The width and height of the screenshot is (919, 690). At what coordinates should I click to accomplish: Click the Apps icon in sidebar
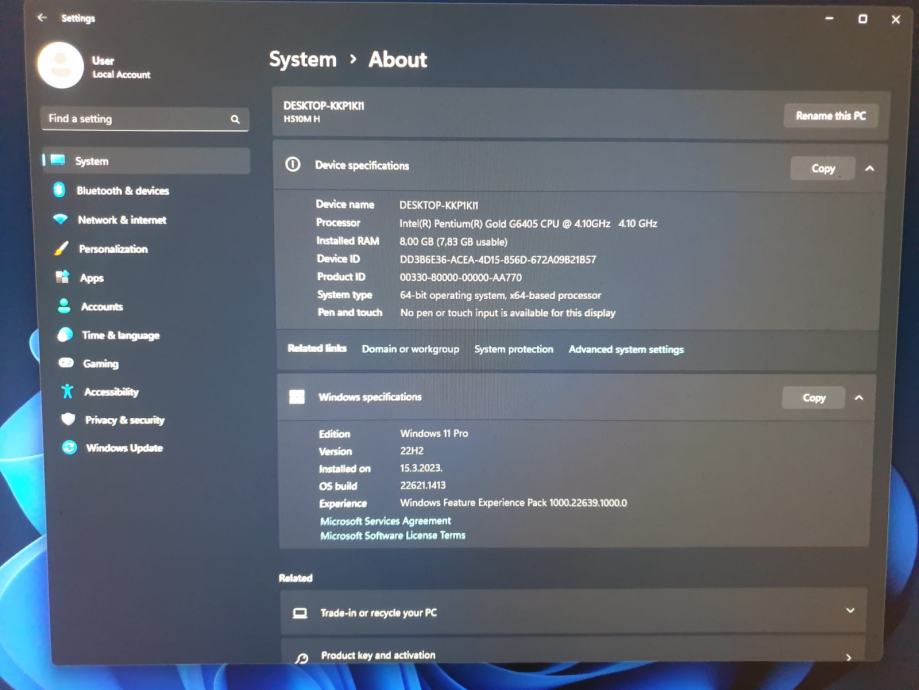tap(63, 277)
